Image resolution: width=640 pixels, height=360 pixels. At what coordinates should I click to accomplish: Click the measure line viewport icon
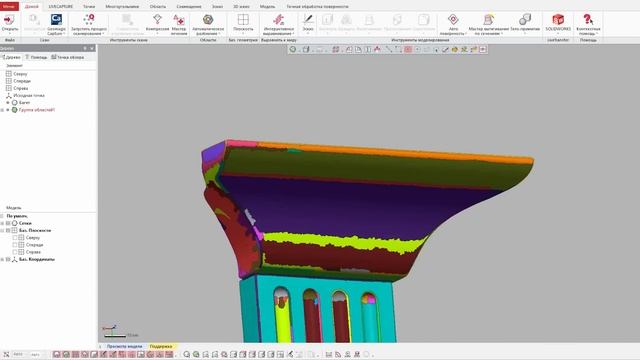(x=389, y=49)
